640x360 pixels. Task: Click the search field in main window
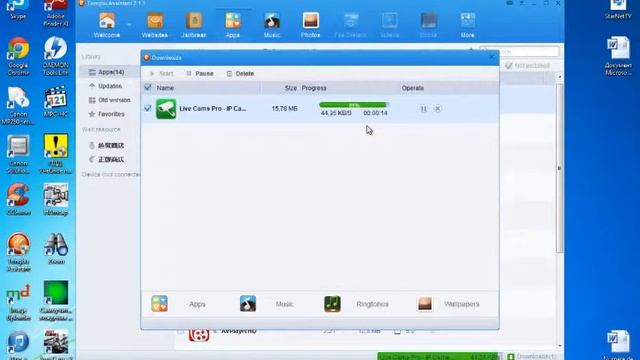click(519, 51)
